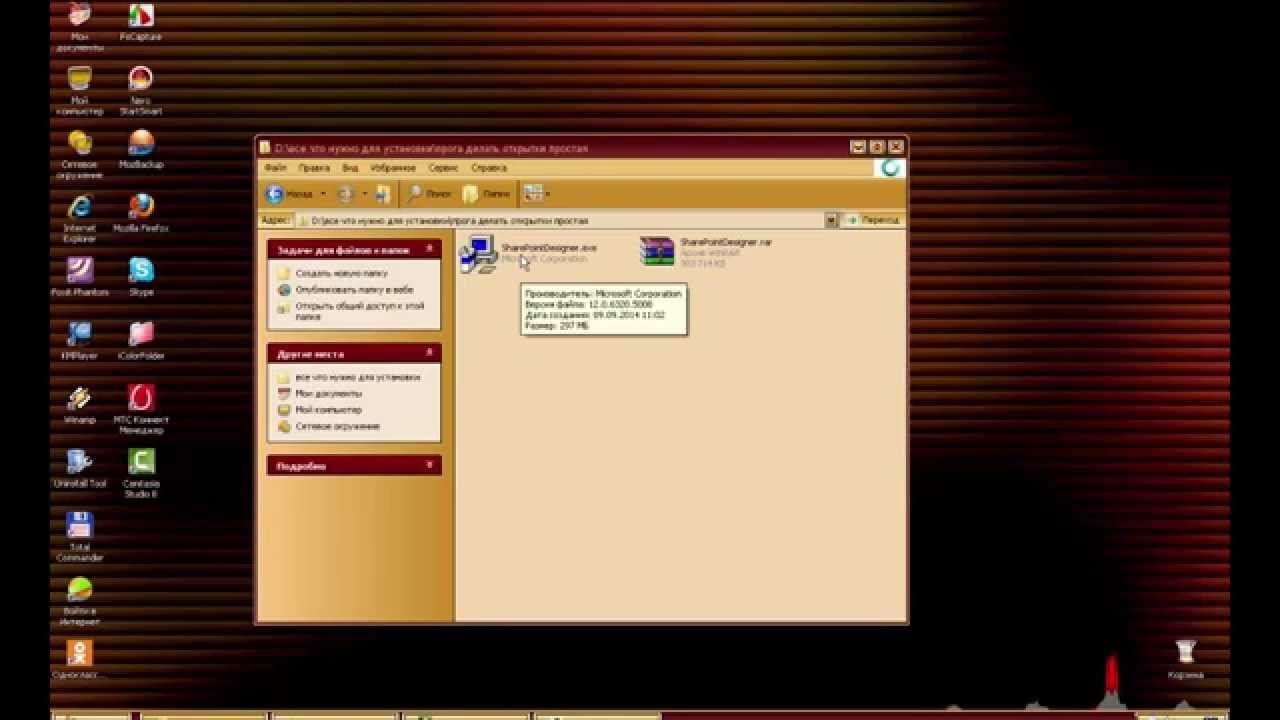Click the Internet Explorer desktop icon
This screenshot has width=1280, height=720.
pyautogui.click(x=79, y=219)
